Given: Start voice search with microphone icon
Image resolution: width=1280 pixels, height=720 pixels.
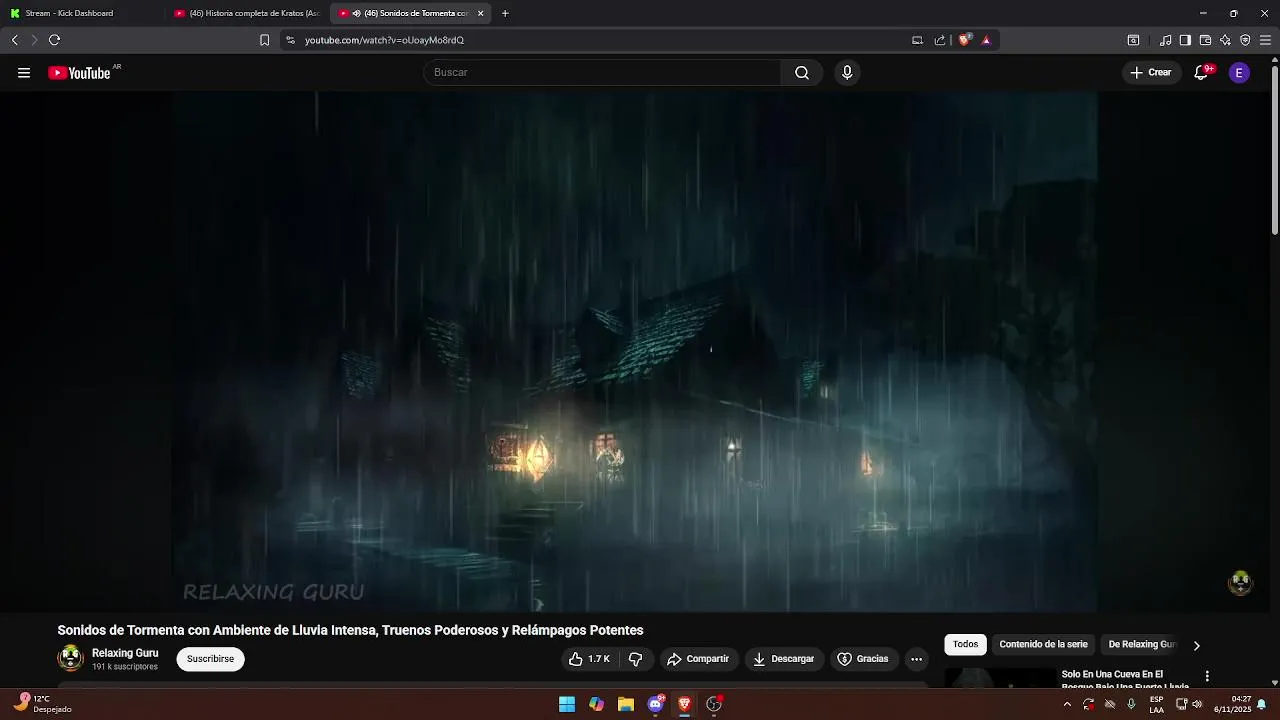Looking at the screenshot, I should pyautogui.click(x=847, y=73).
